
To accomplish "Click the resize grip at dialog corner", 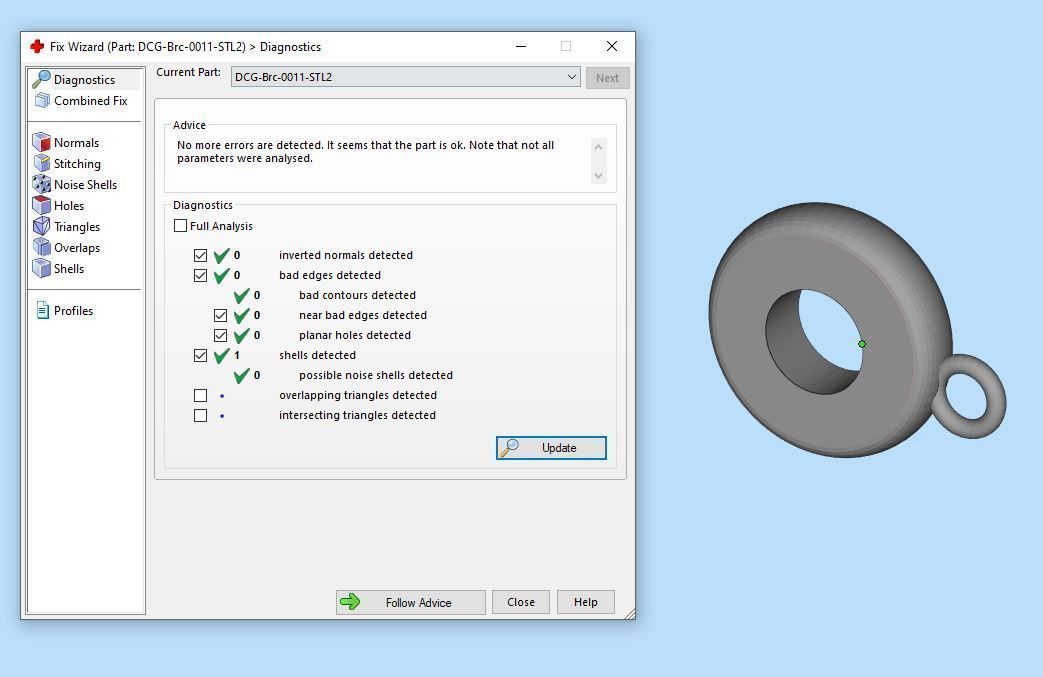I will click(630, 614).
